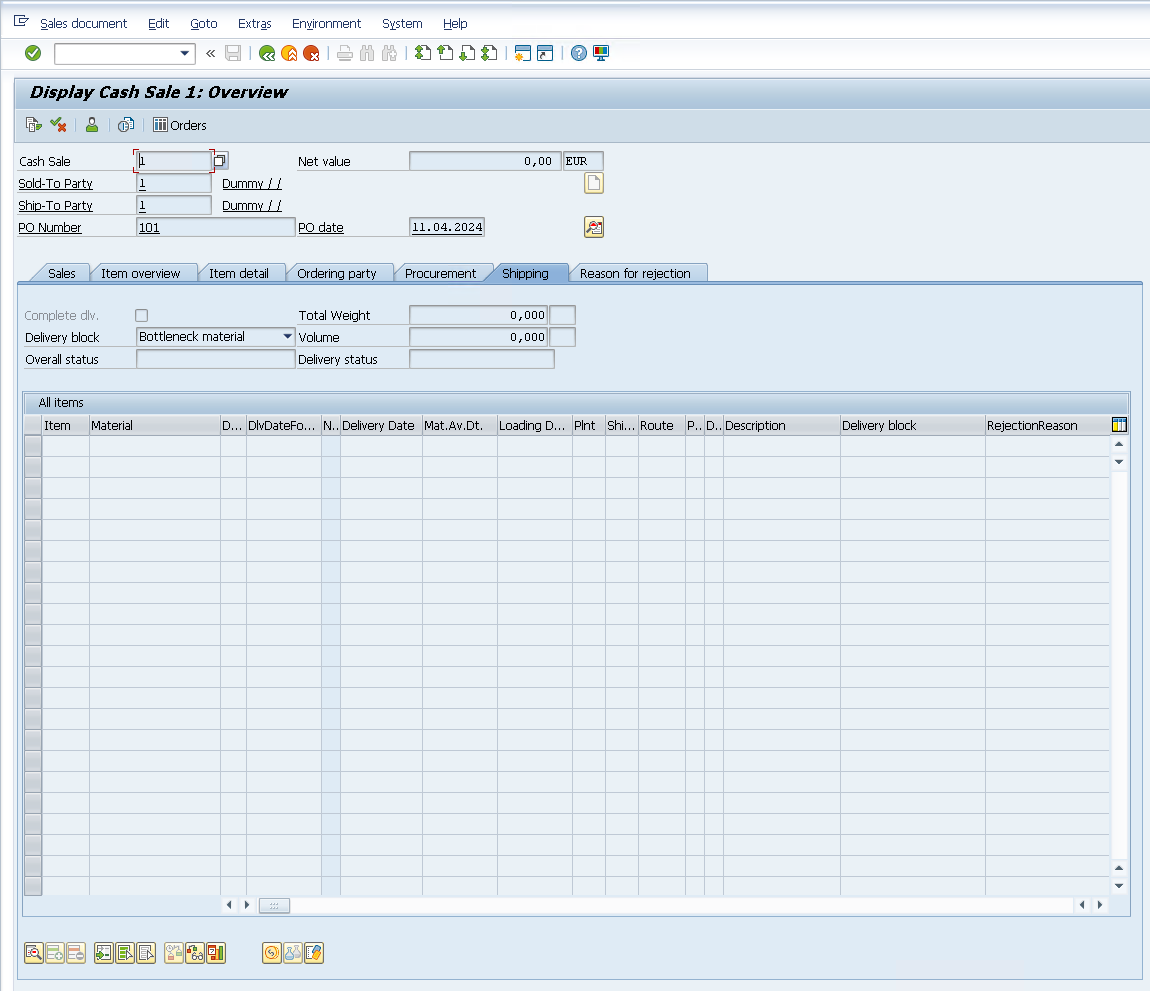1150x991 pixels.
Task: Switch to the Item overview tab
Action: click(140, 273)
